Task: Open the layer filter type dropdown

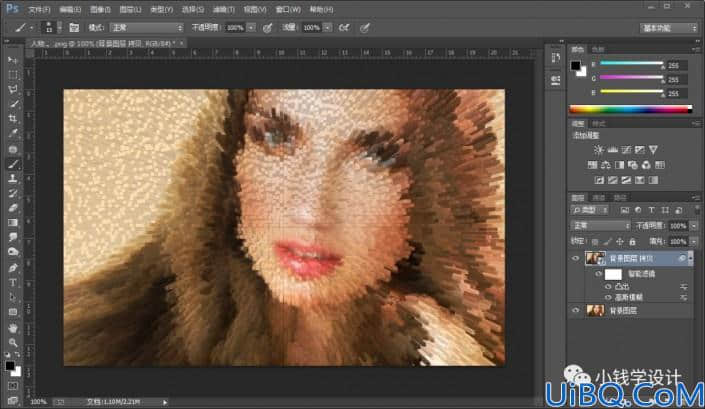Action: 590,210
